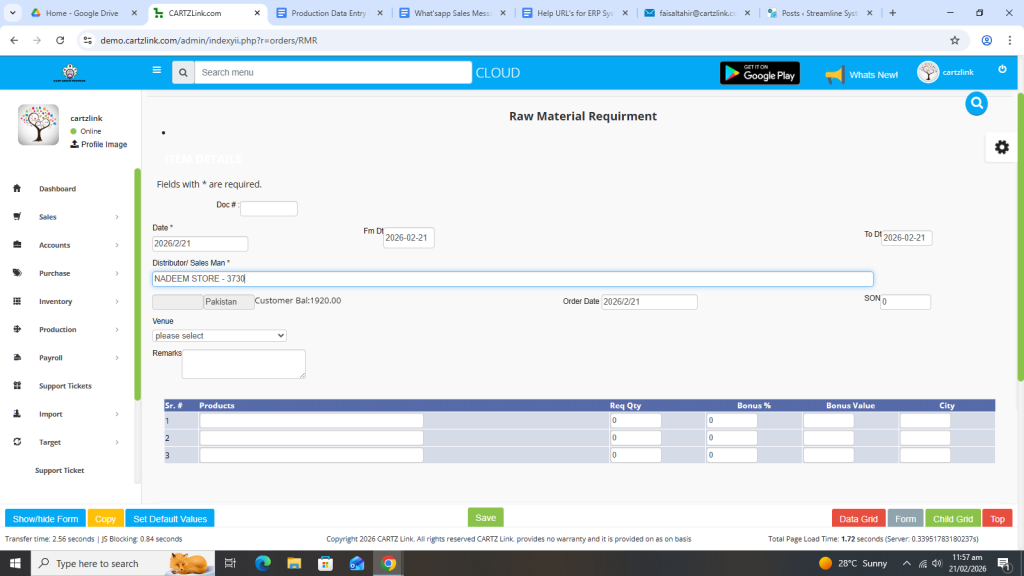Click the Show/hide Form button

coord(45,519)
